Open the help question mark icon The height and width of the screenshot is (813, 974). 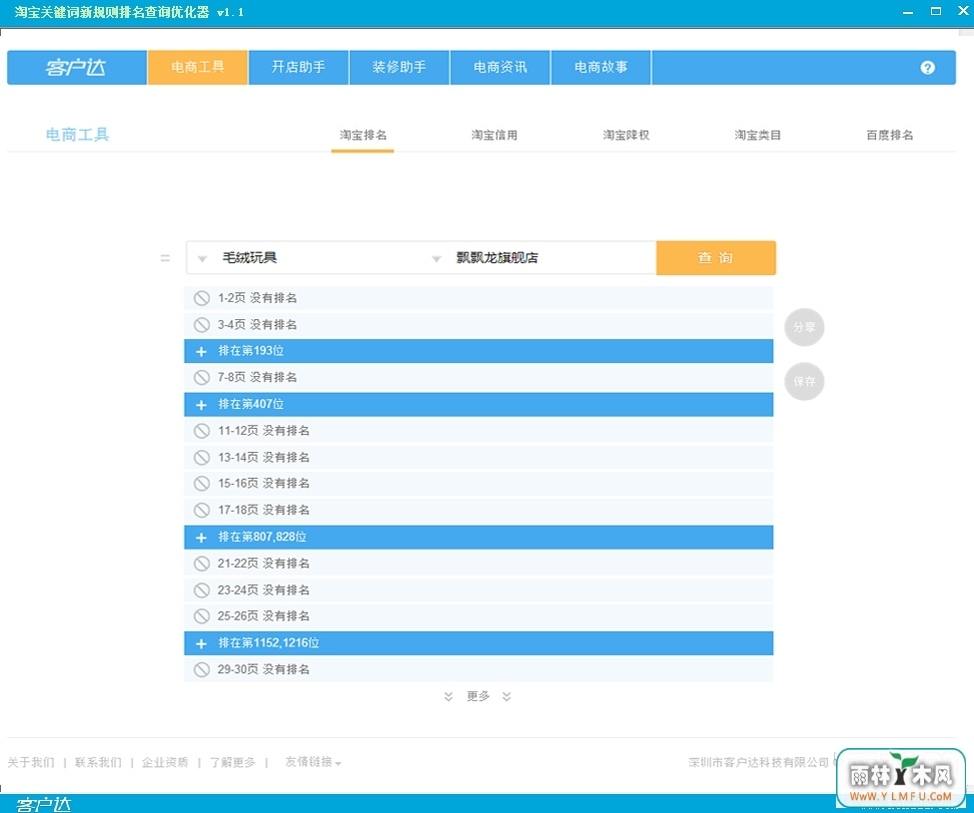pyautogui.click(x=927, y=68)
